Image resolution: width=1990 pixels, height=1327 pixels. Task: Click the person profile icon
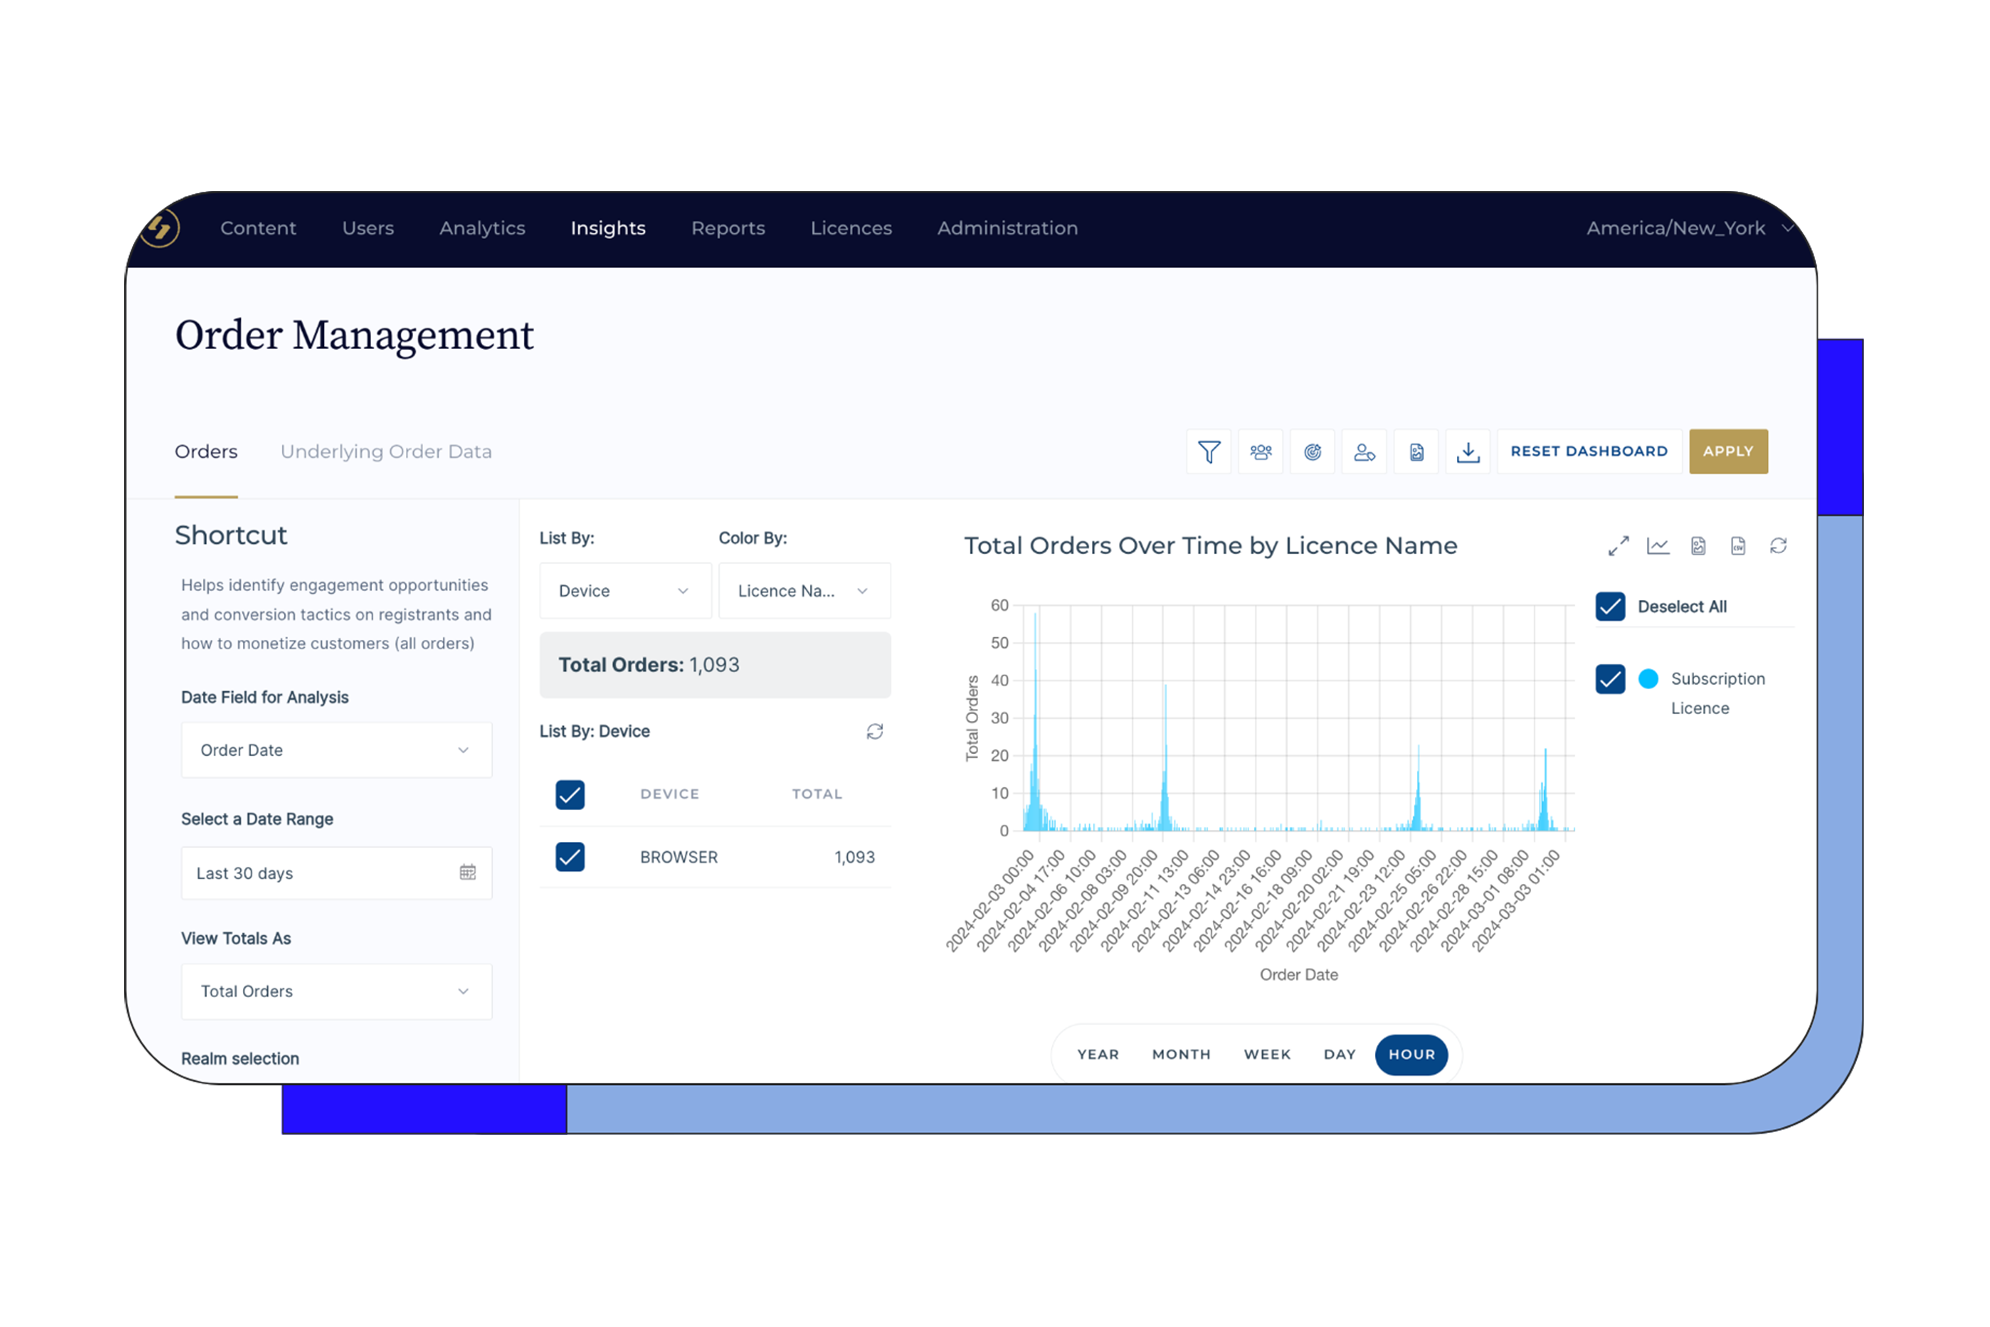click(x=1364, y=452)
